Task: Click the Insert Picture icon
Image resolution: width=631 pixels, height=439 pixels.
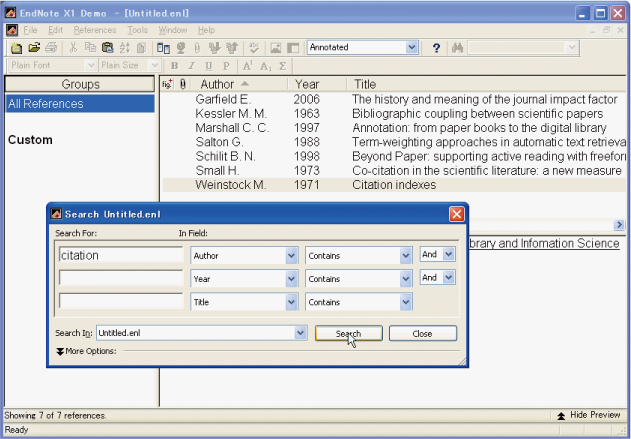Action: pyautogui.click(x=276, y=48)
